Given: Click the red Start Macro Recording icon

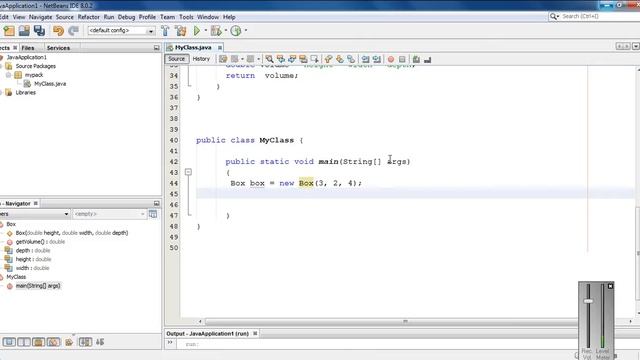Looking at the screenshot, I should pyautogui.click(x=391, y=60).
